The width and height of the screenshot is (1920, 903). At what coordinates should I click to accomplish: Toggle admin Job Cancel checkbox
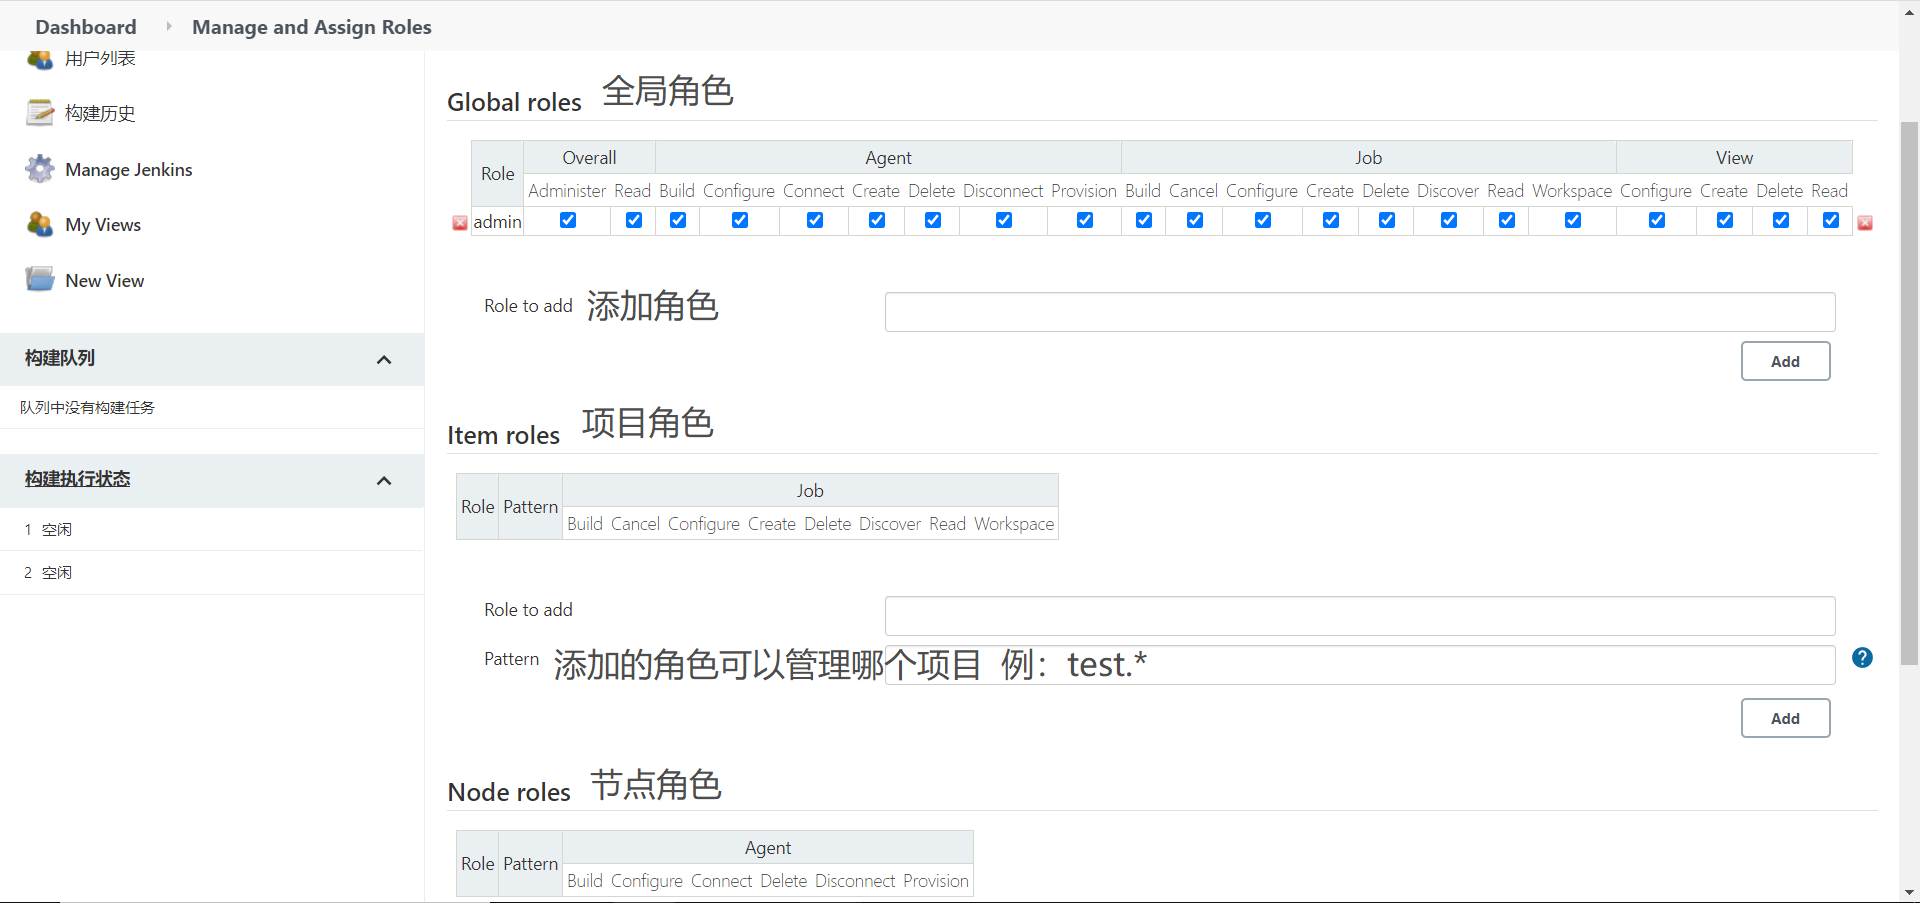point(1195,220)
